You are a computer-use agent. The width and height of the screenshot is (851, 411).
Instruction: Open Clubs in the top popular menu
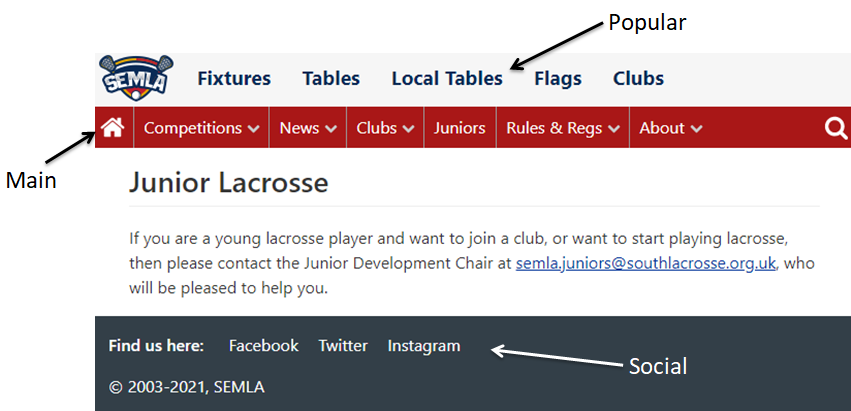click(638, 79)
